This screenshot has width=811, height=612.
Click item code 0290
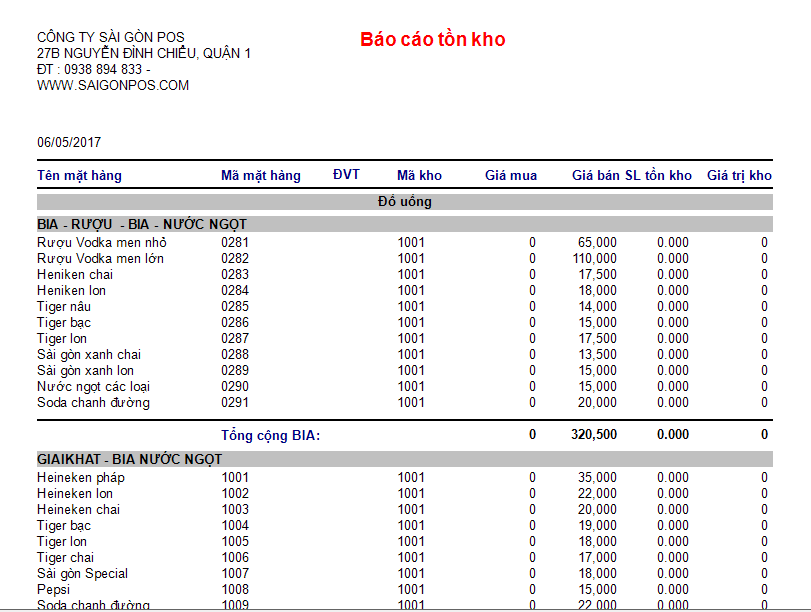point(235,387)
